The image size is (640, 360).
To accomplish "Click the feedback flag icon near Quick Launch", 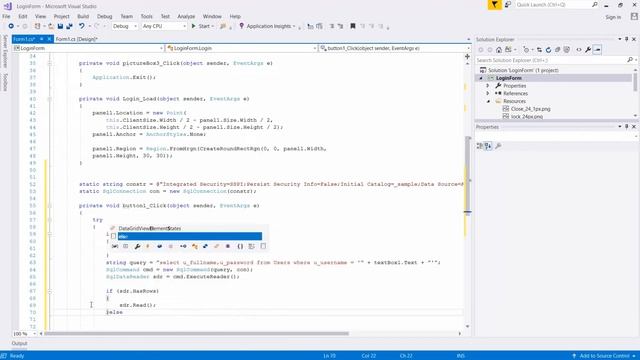I will click(x=494, y=4).
